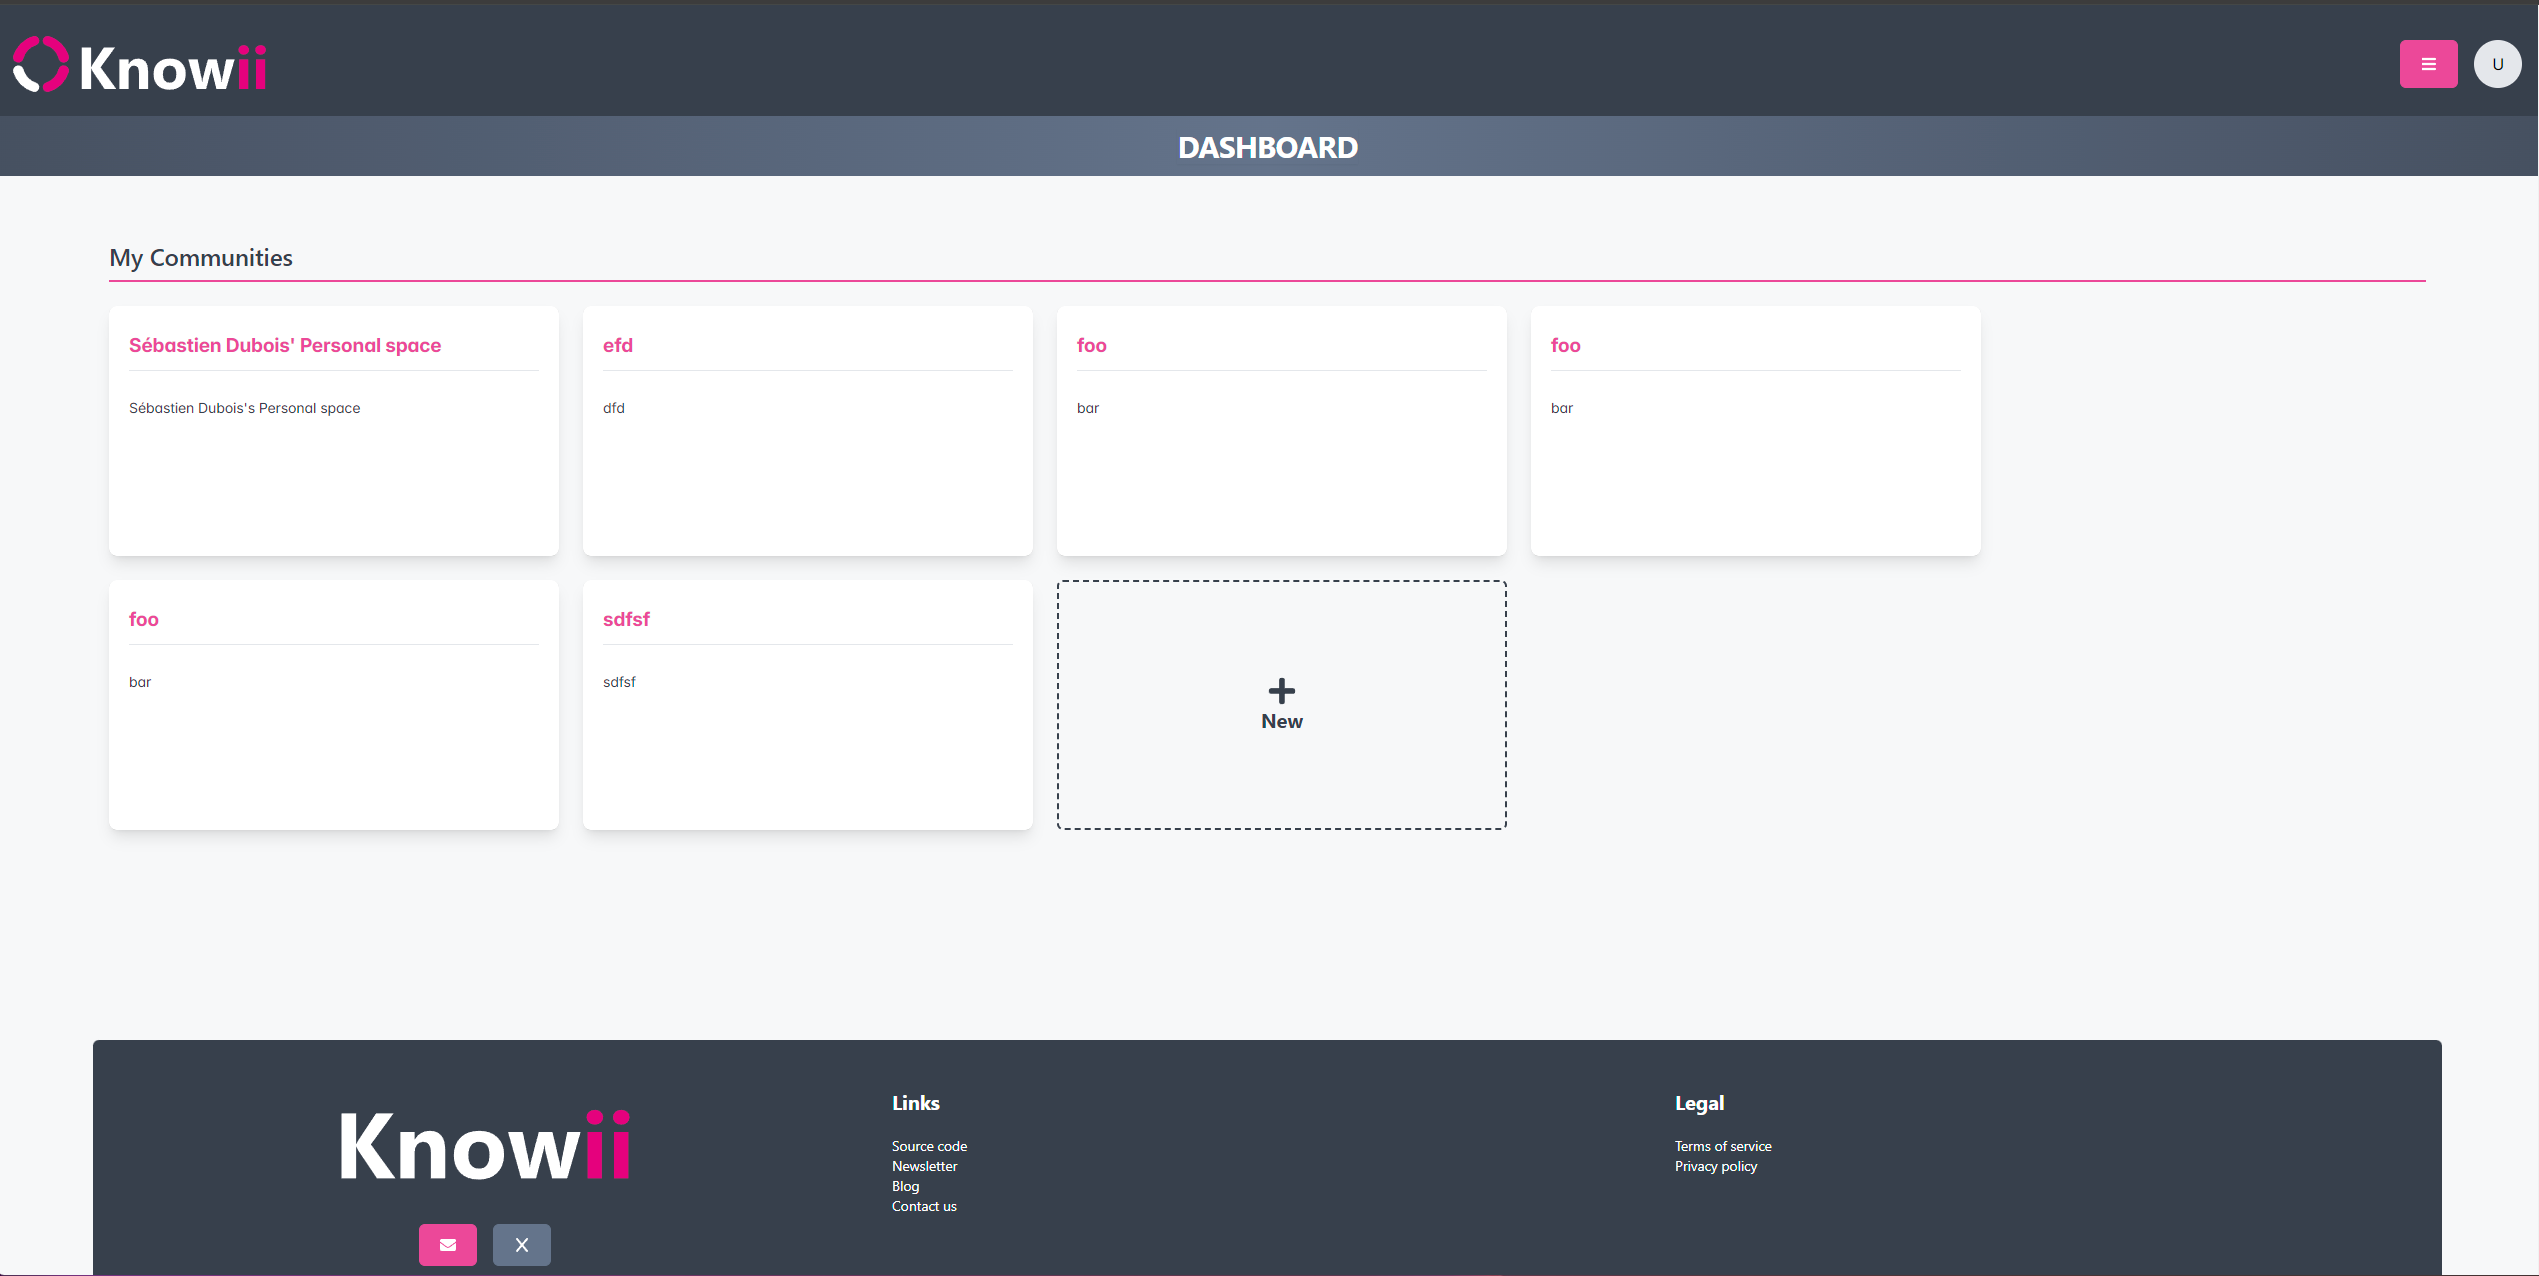The width and height of the screenshot is (2539, 1276).
Task: Click Contact us in footer
Action: (924, 1206)
